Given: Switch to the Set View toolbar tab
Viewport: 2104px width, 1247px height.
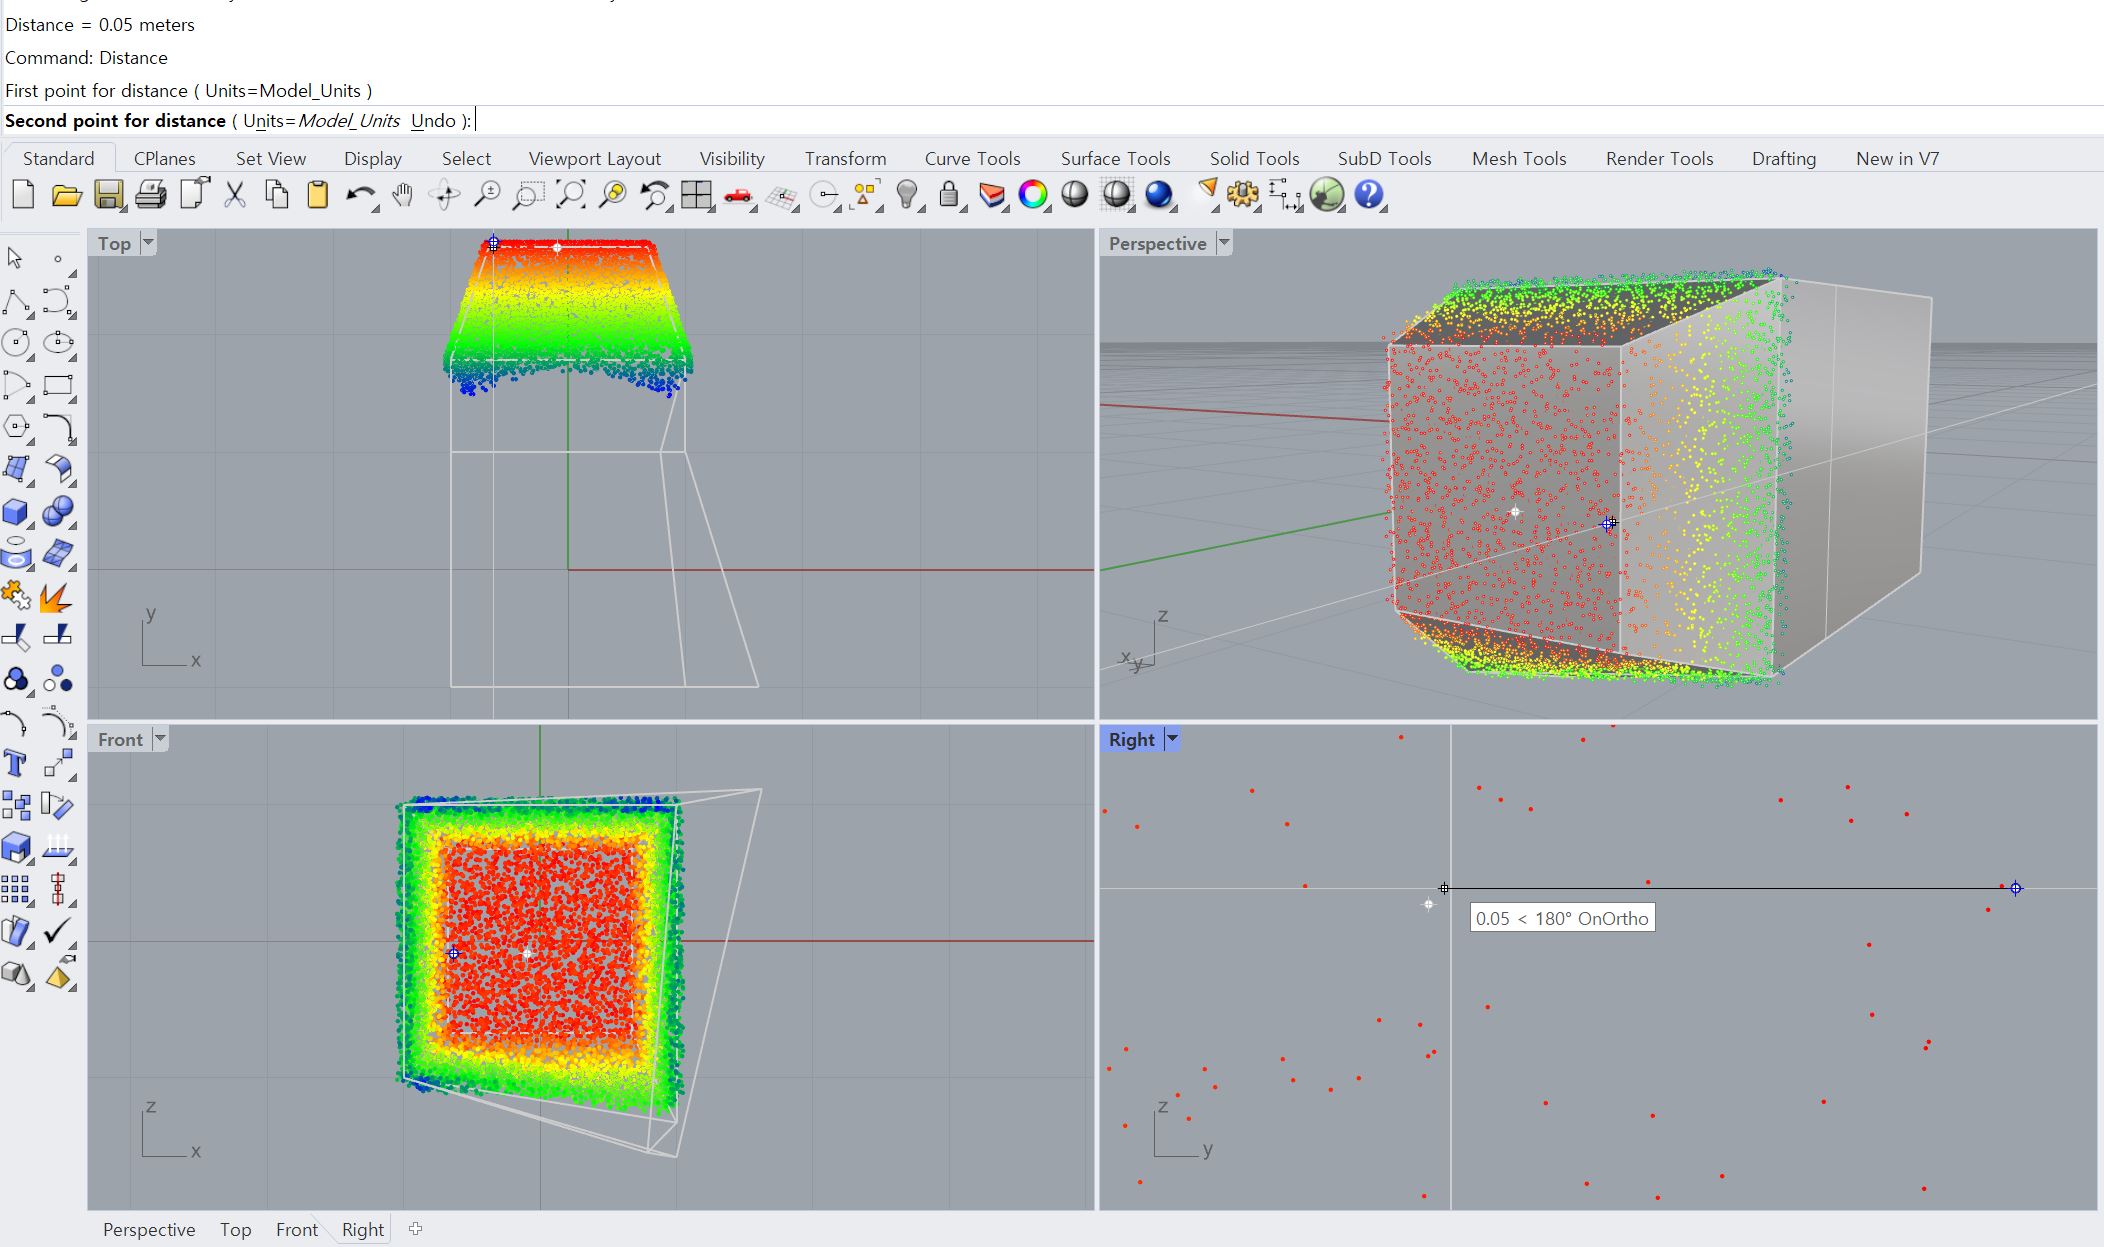Looking at the screenshot, I should coord(271,158).
